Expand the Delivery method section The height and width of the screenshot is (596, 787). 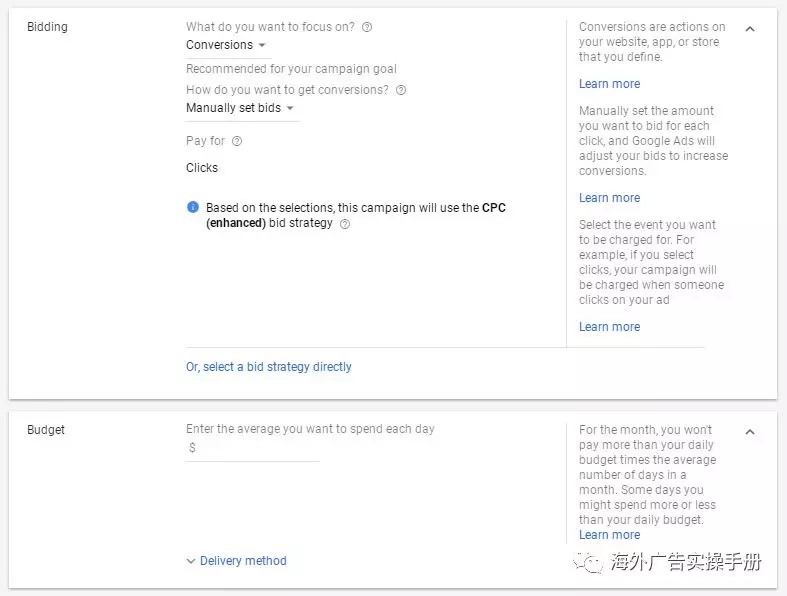pos(236,561)
